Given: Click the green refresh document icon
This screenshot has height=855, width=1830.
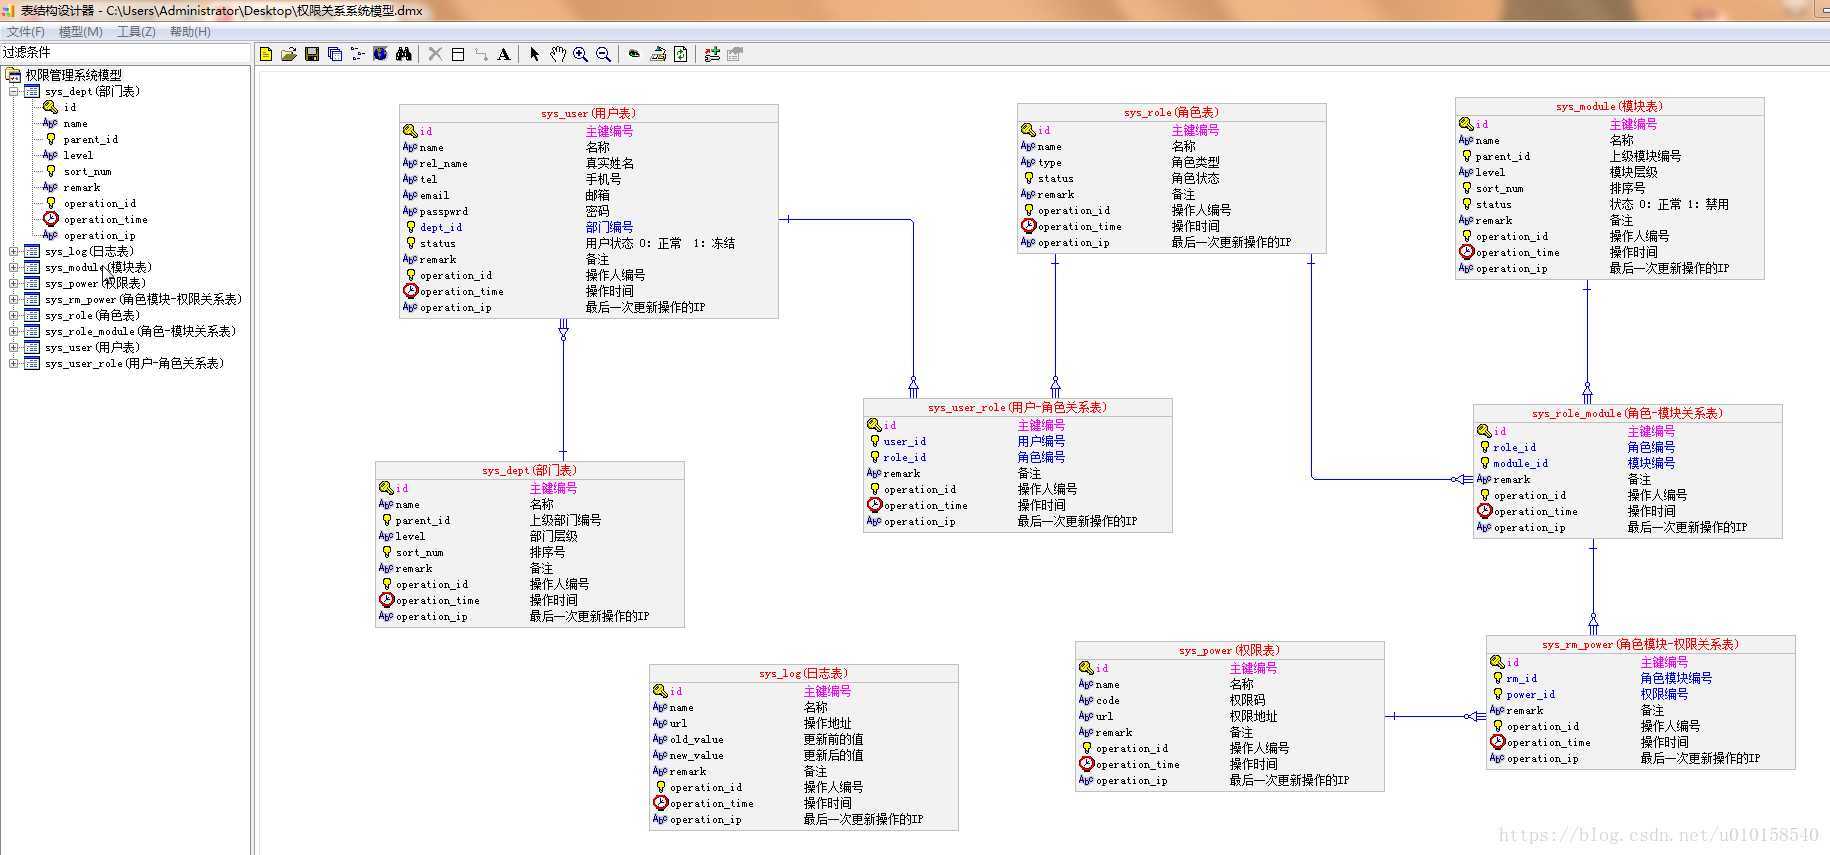Looking at the screenshot, I should tap(681, 54).
